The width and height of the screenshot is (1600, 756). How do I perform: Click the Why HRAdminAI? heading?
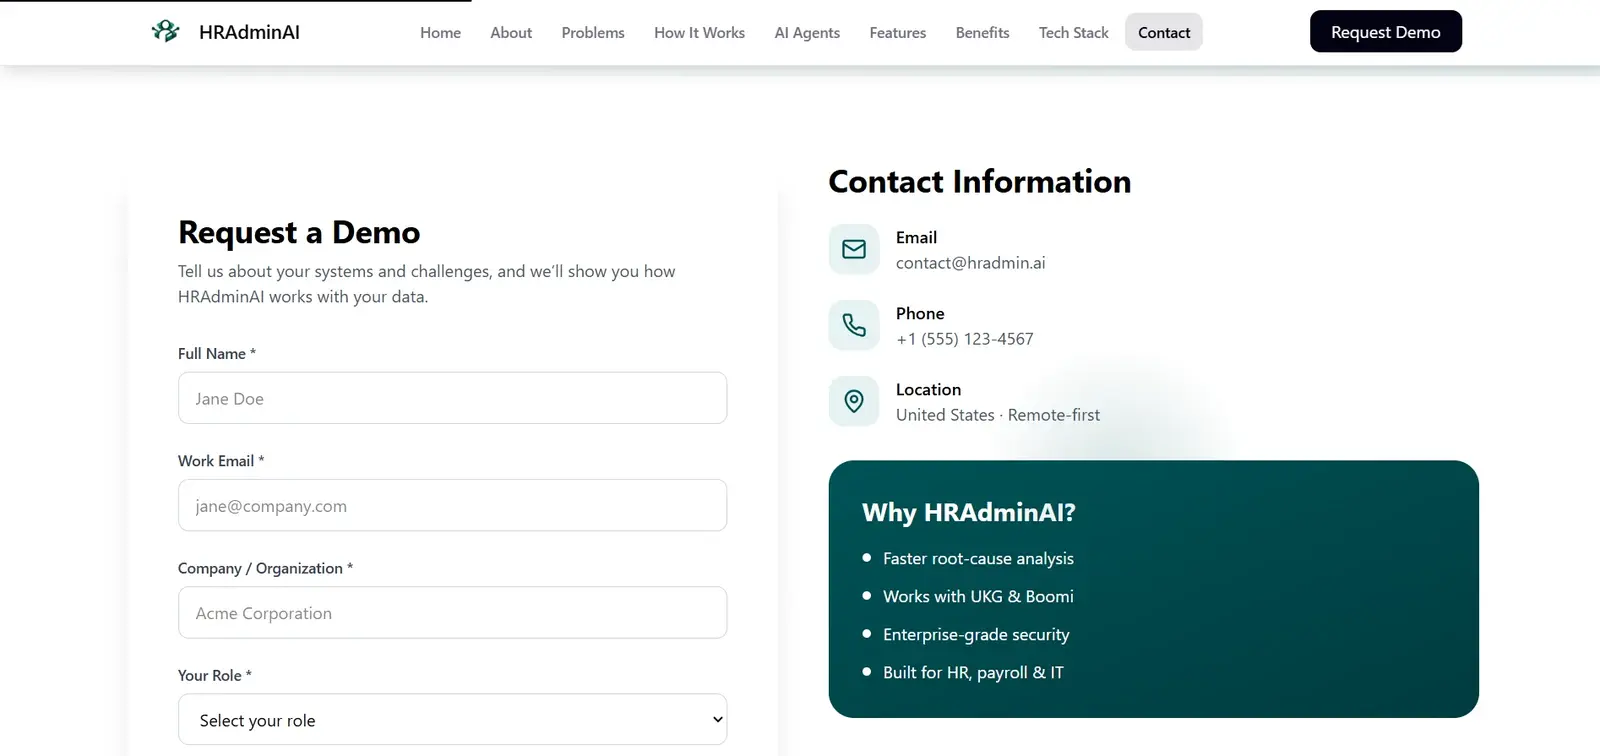pyautogui.click(x=969, y=512)
